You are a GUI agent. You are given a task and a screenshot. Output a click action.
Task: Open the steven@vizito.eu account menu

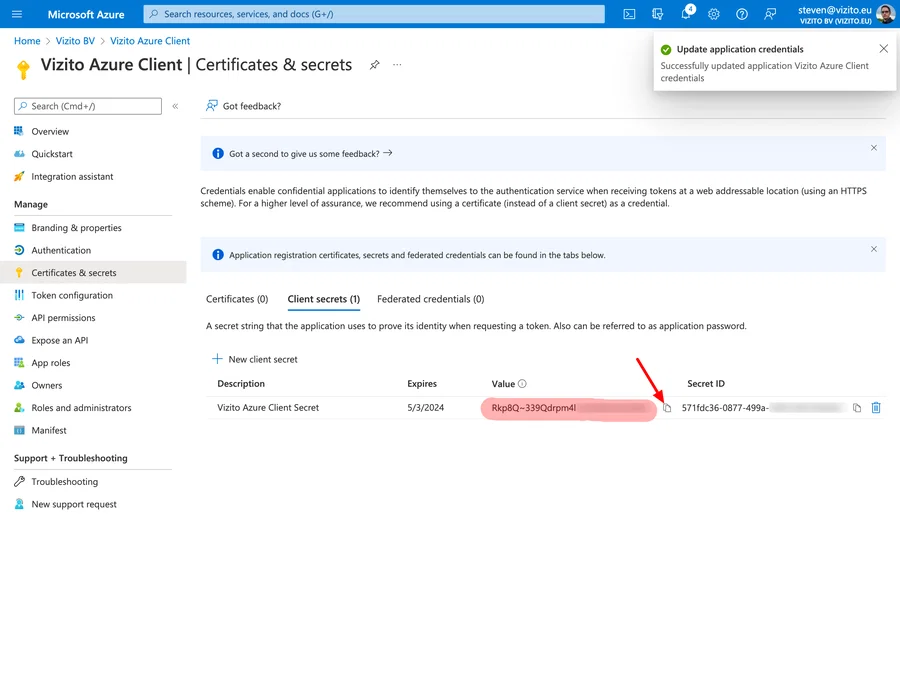point(843,13)
